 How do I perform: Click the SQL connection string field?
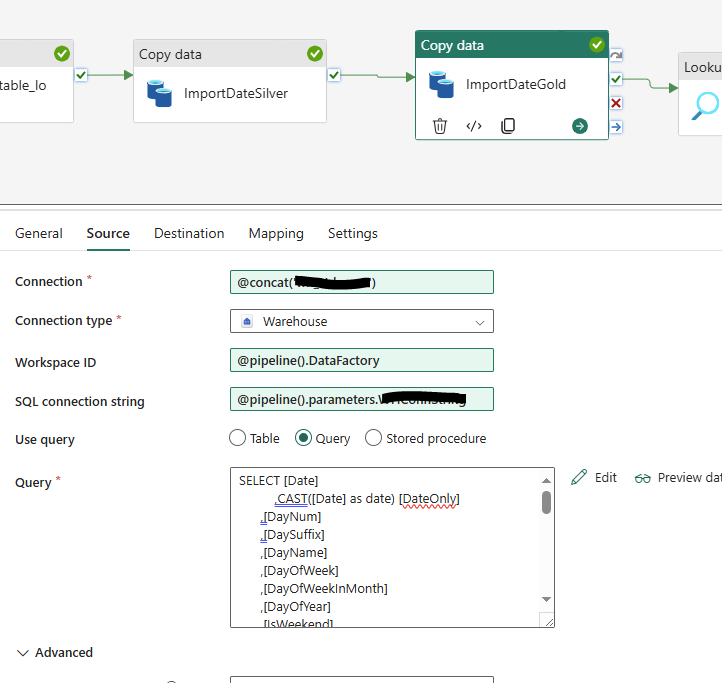click(361, 399)
